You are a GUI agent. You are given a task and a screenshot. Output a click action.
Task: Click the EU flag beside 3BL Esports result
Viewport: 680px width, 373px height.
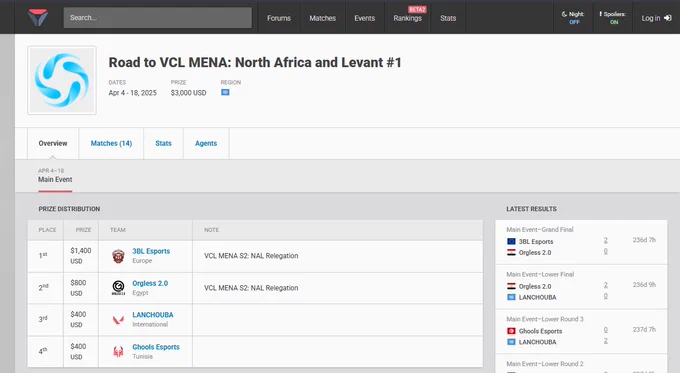[511, 242]
